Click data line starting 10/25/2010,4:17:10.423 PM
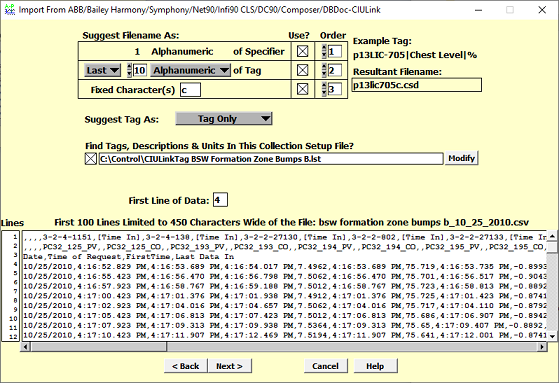The image size is (559, 383). pos(284,336)
